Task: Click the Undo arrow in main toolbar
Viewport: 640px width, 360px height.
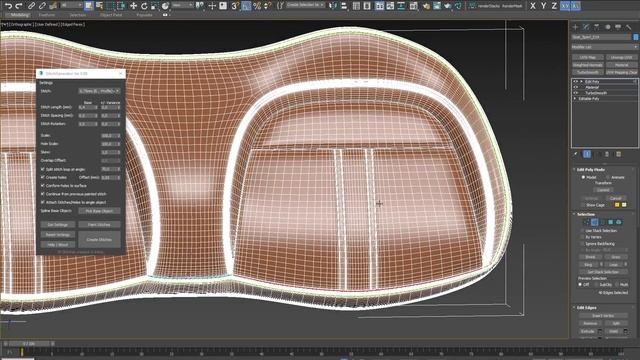Action: click(x=8, y=6)
